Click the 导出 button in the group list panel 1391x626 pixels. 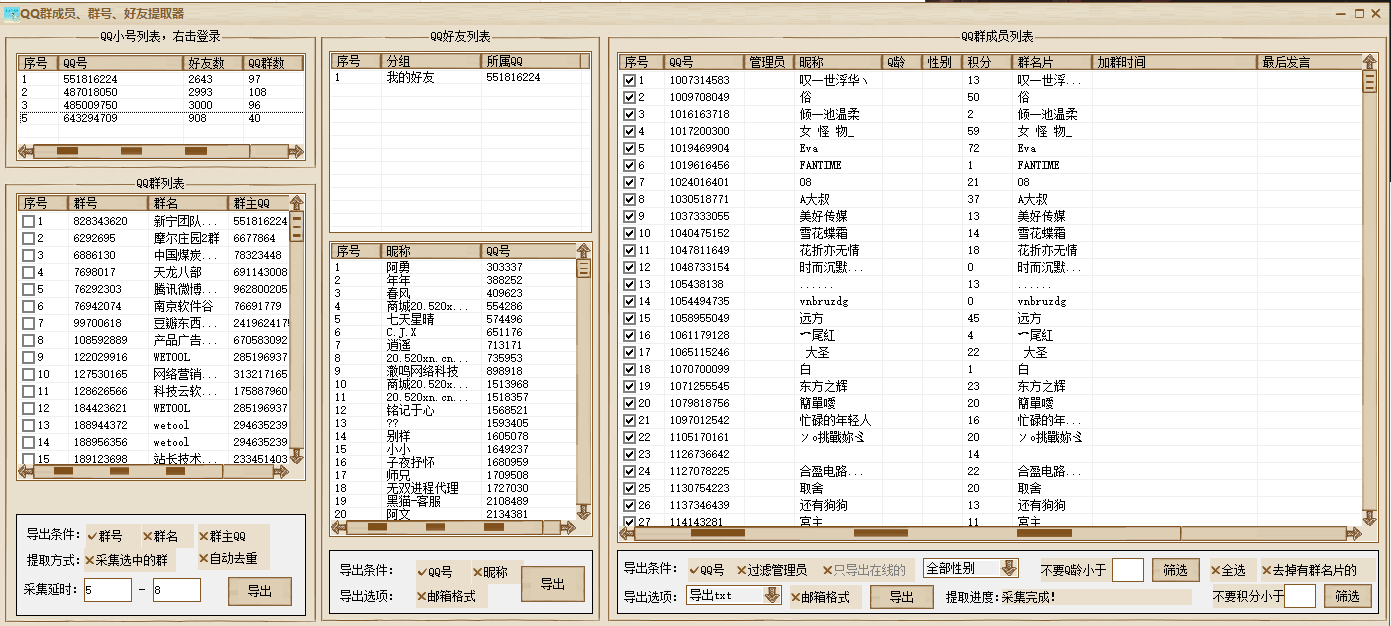(x=261, y=591)
